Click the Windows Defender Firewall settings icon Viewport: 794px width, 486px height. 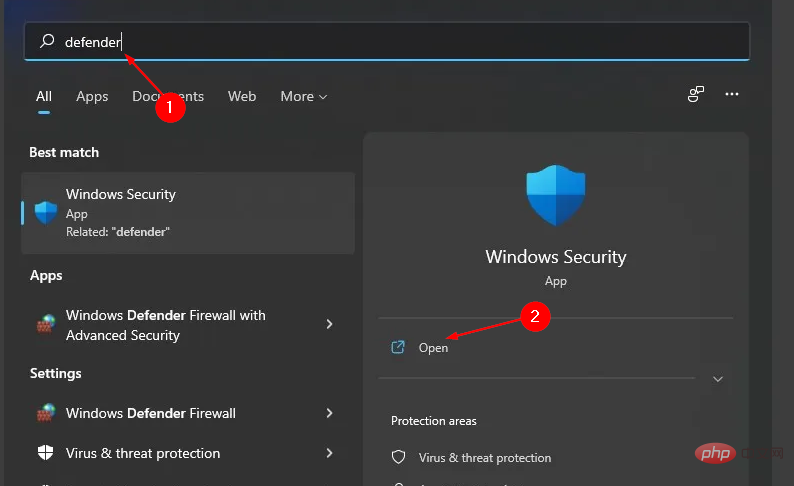pyautogui.click(x=46, y=413)
